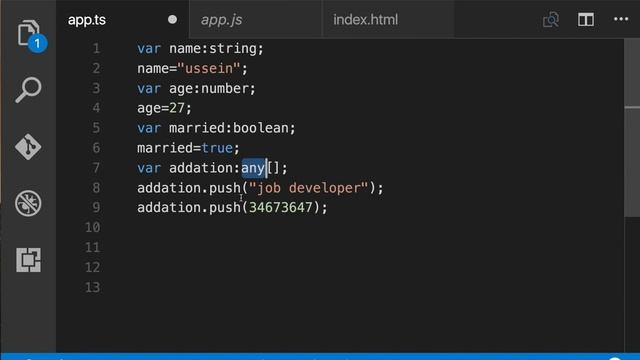The image size is (640, 360).
Task: Click line number 13 in the gutter
Action: point(92,287)
